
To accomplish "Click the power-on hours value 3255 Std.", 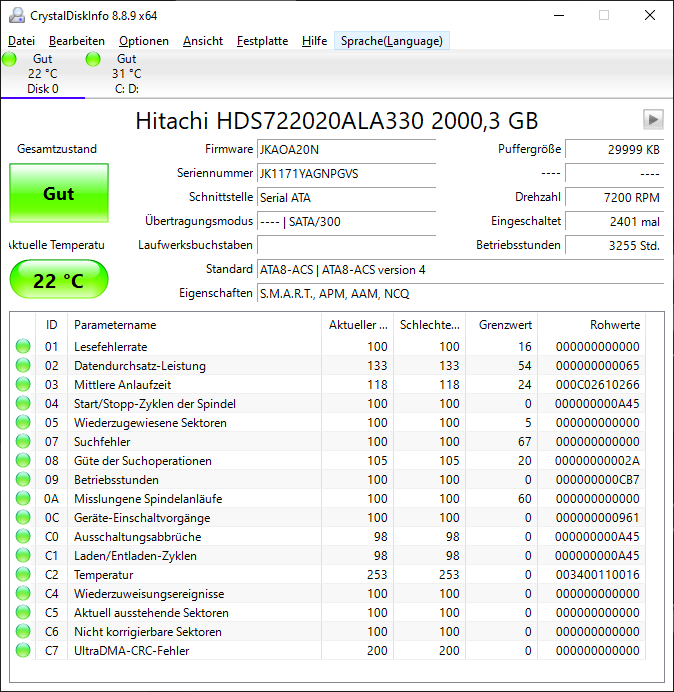I will coord(614,245).
